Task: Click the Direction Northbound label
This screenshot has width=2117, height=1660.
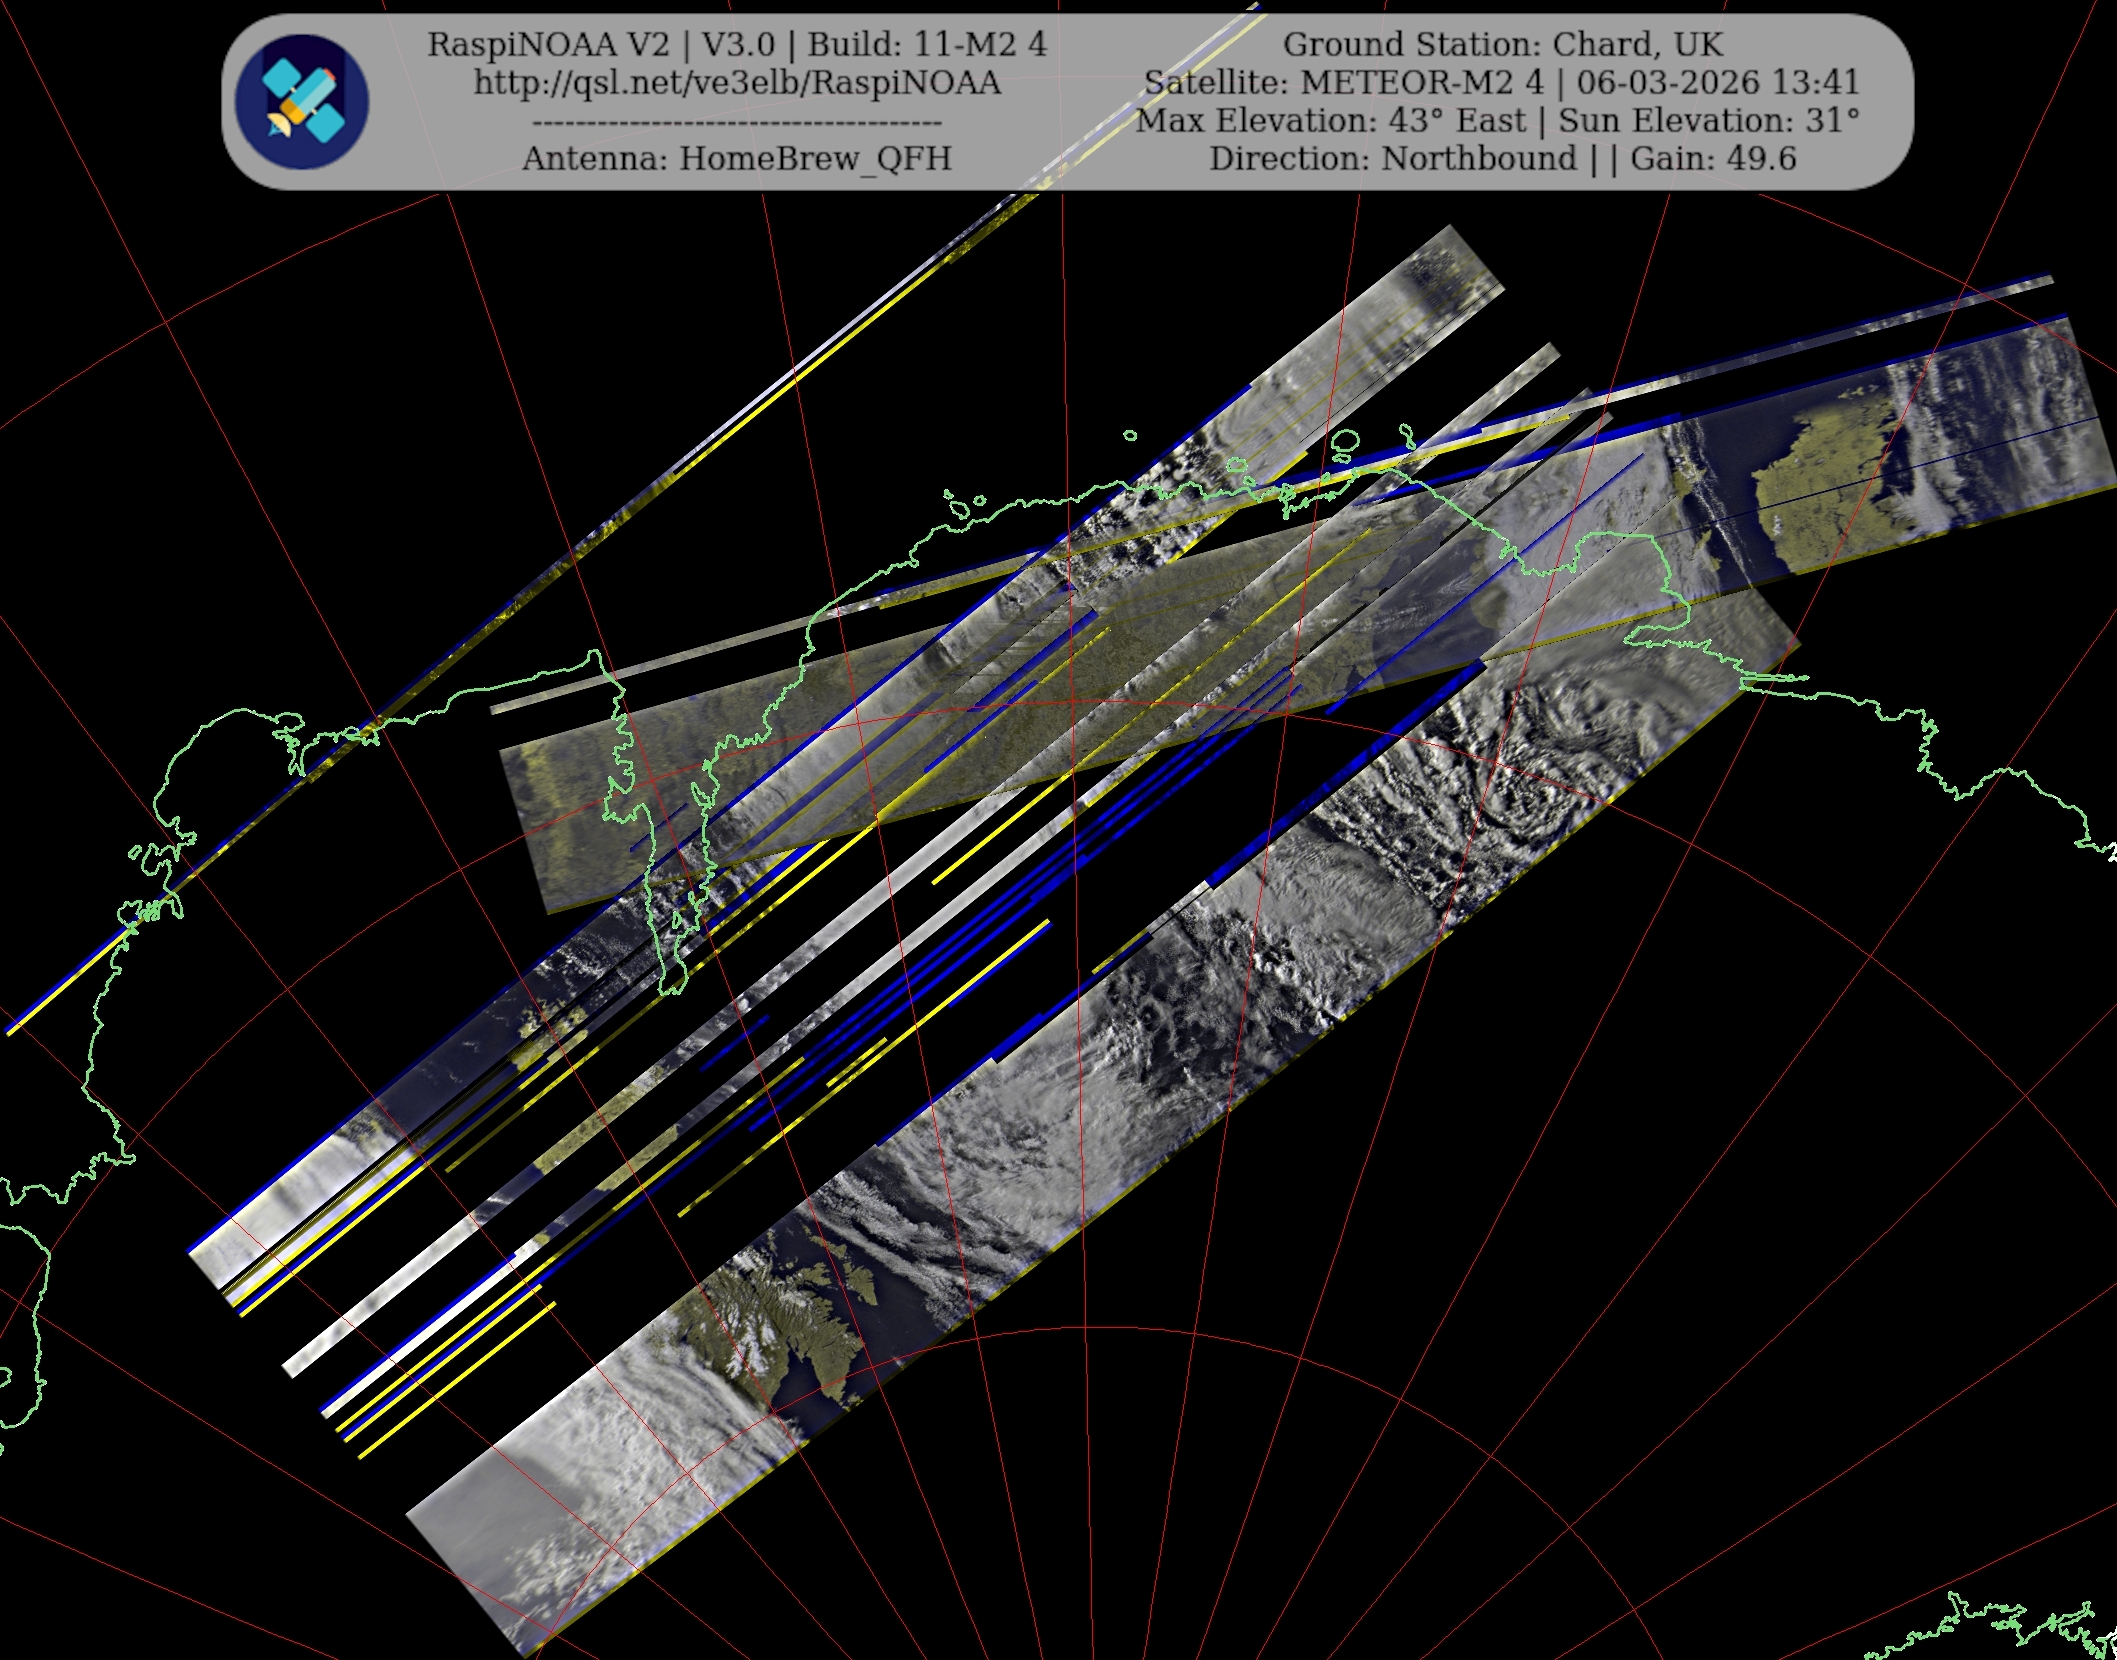Action: (1392, 159)
